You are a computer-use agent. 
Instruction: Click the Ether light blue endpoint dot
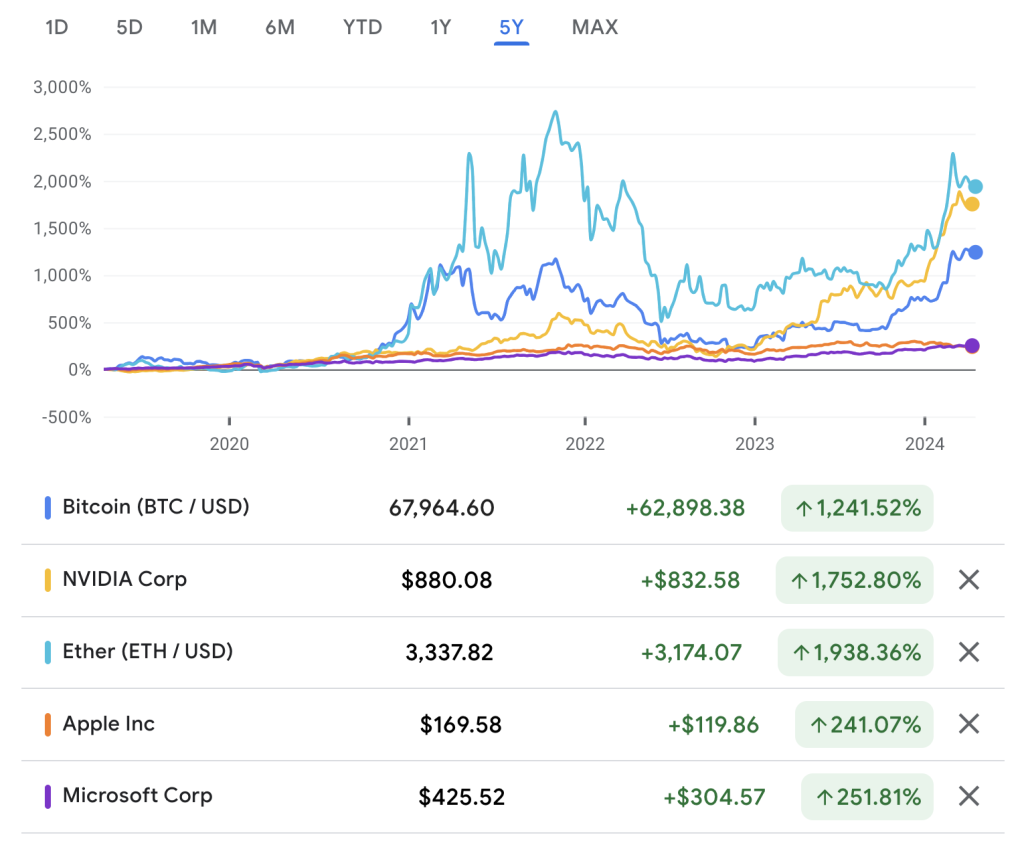(x=975, y=186)
